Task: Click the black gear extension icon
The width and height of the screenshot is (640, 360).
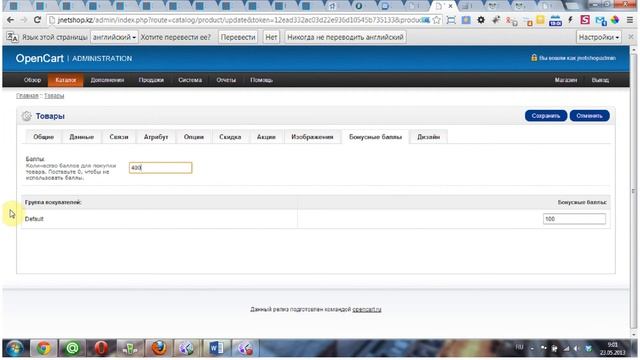Action: click(481, 20)
